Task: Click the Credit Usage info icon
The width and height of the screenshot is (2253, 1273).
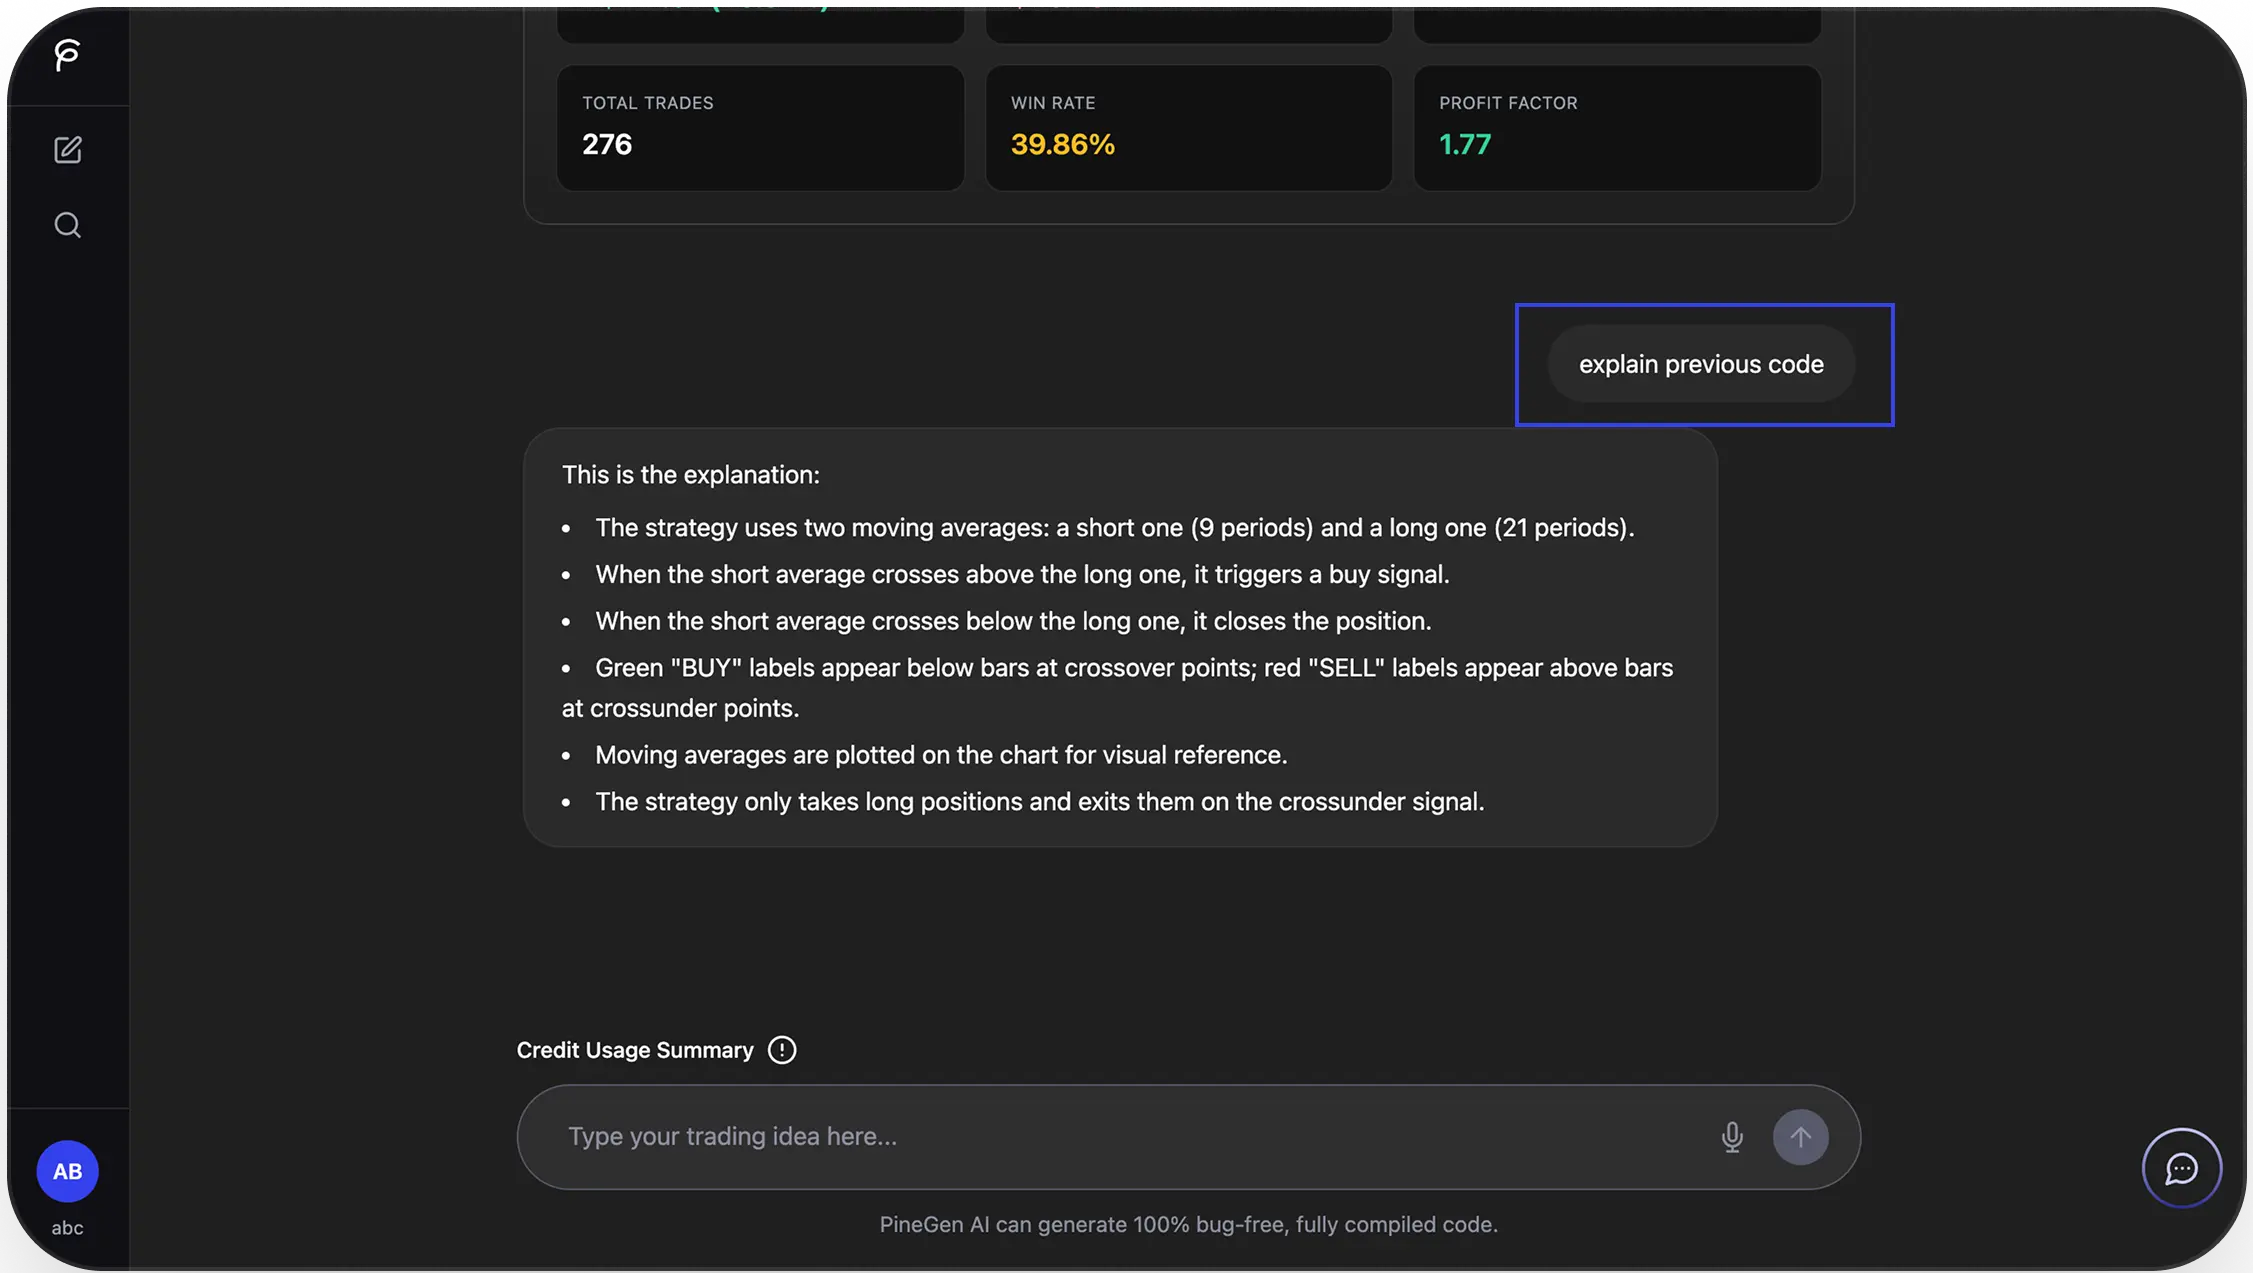Action: (x=782, y=1050)
